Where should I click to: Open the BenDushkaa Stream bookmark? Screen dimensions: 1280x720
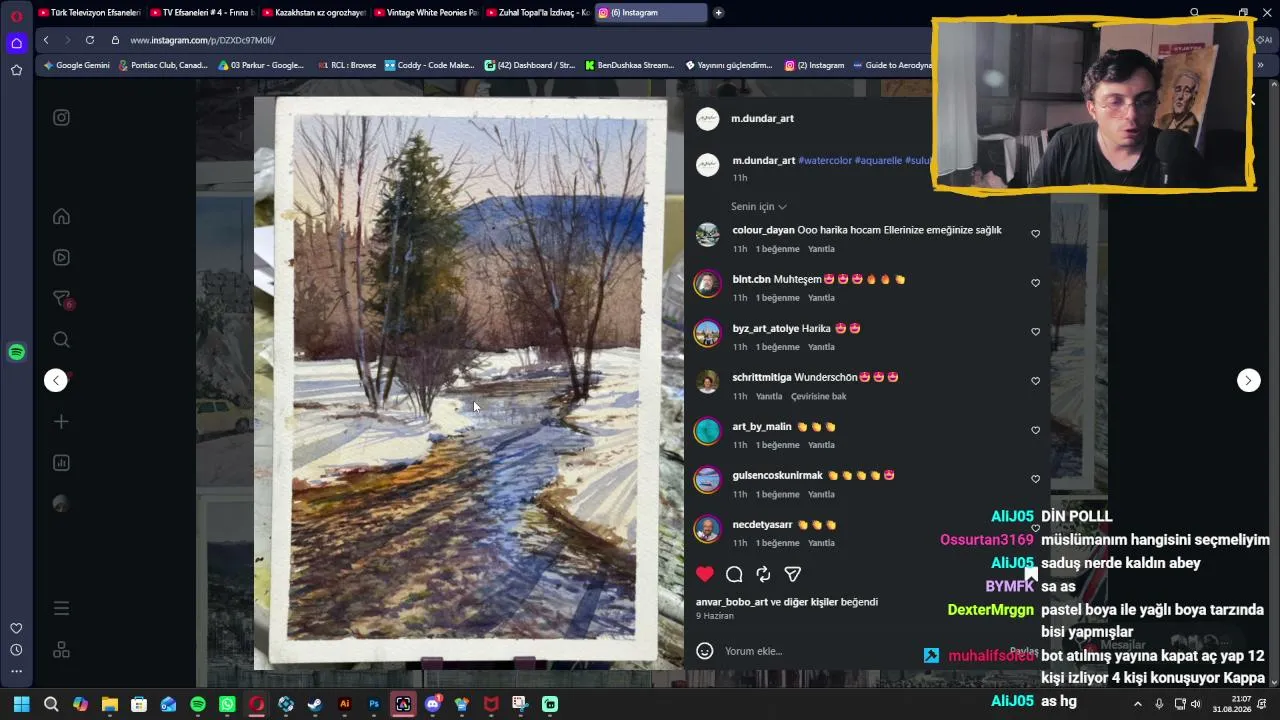point(629,65)
